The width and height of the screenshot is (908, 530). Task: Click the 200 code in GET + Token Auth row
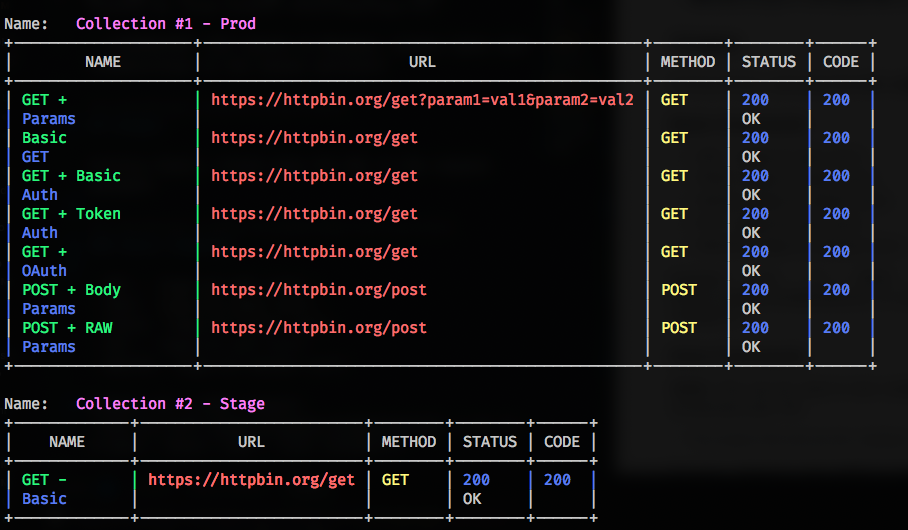click(836, 214)
